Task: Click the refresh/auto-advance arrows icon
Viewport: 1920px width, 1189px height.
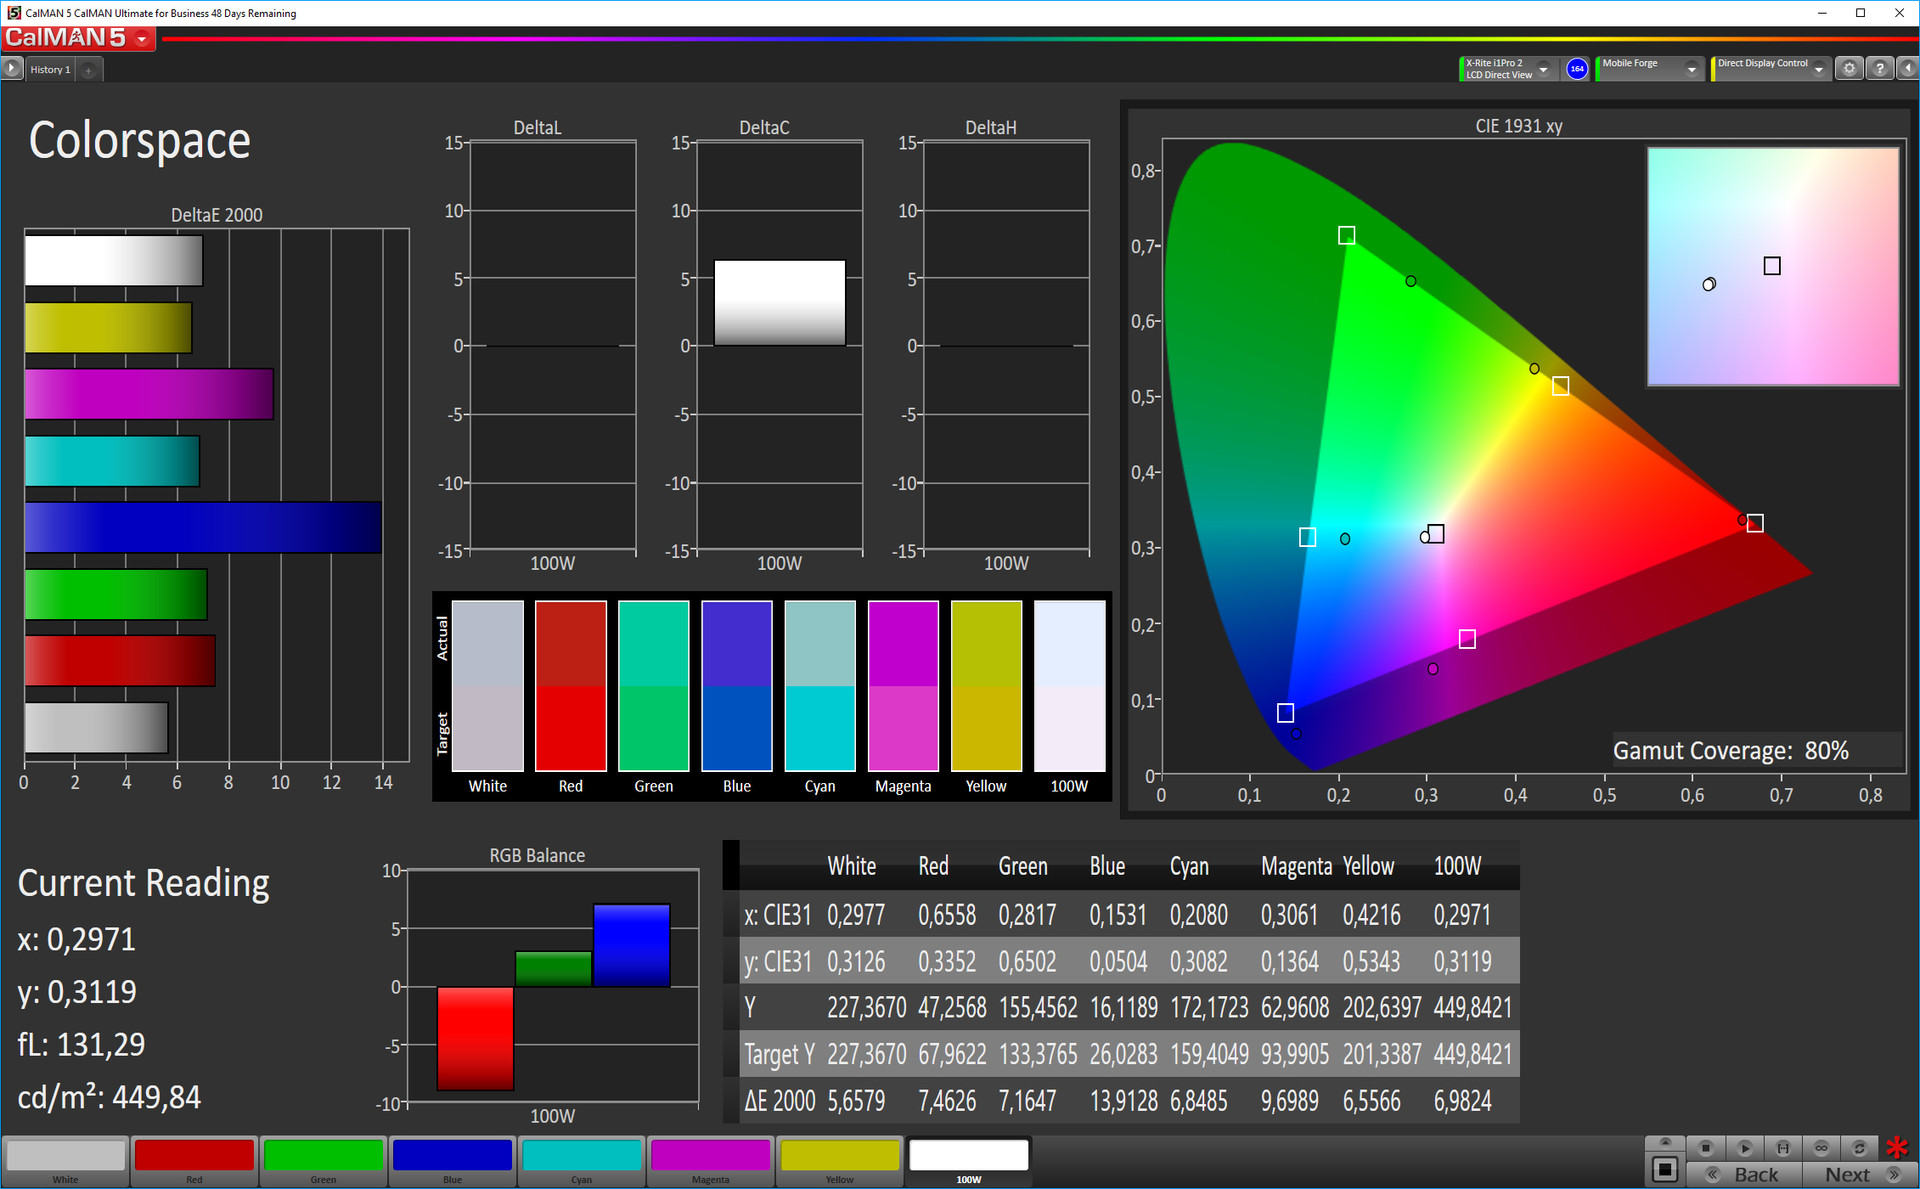Action: [x=1859, y=1147]
